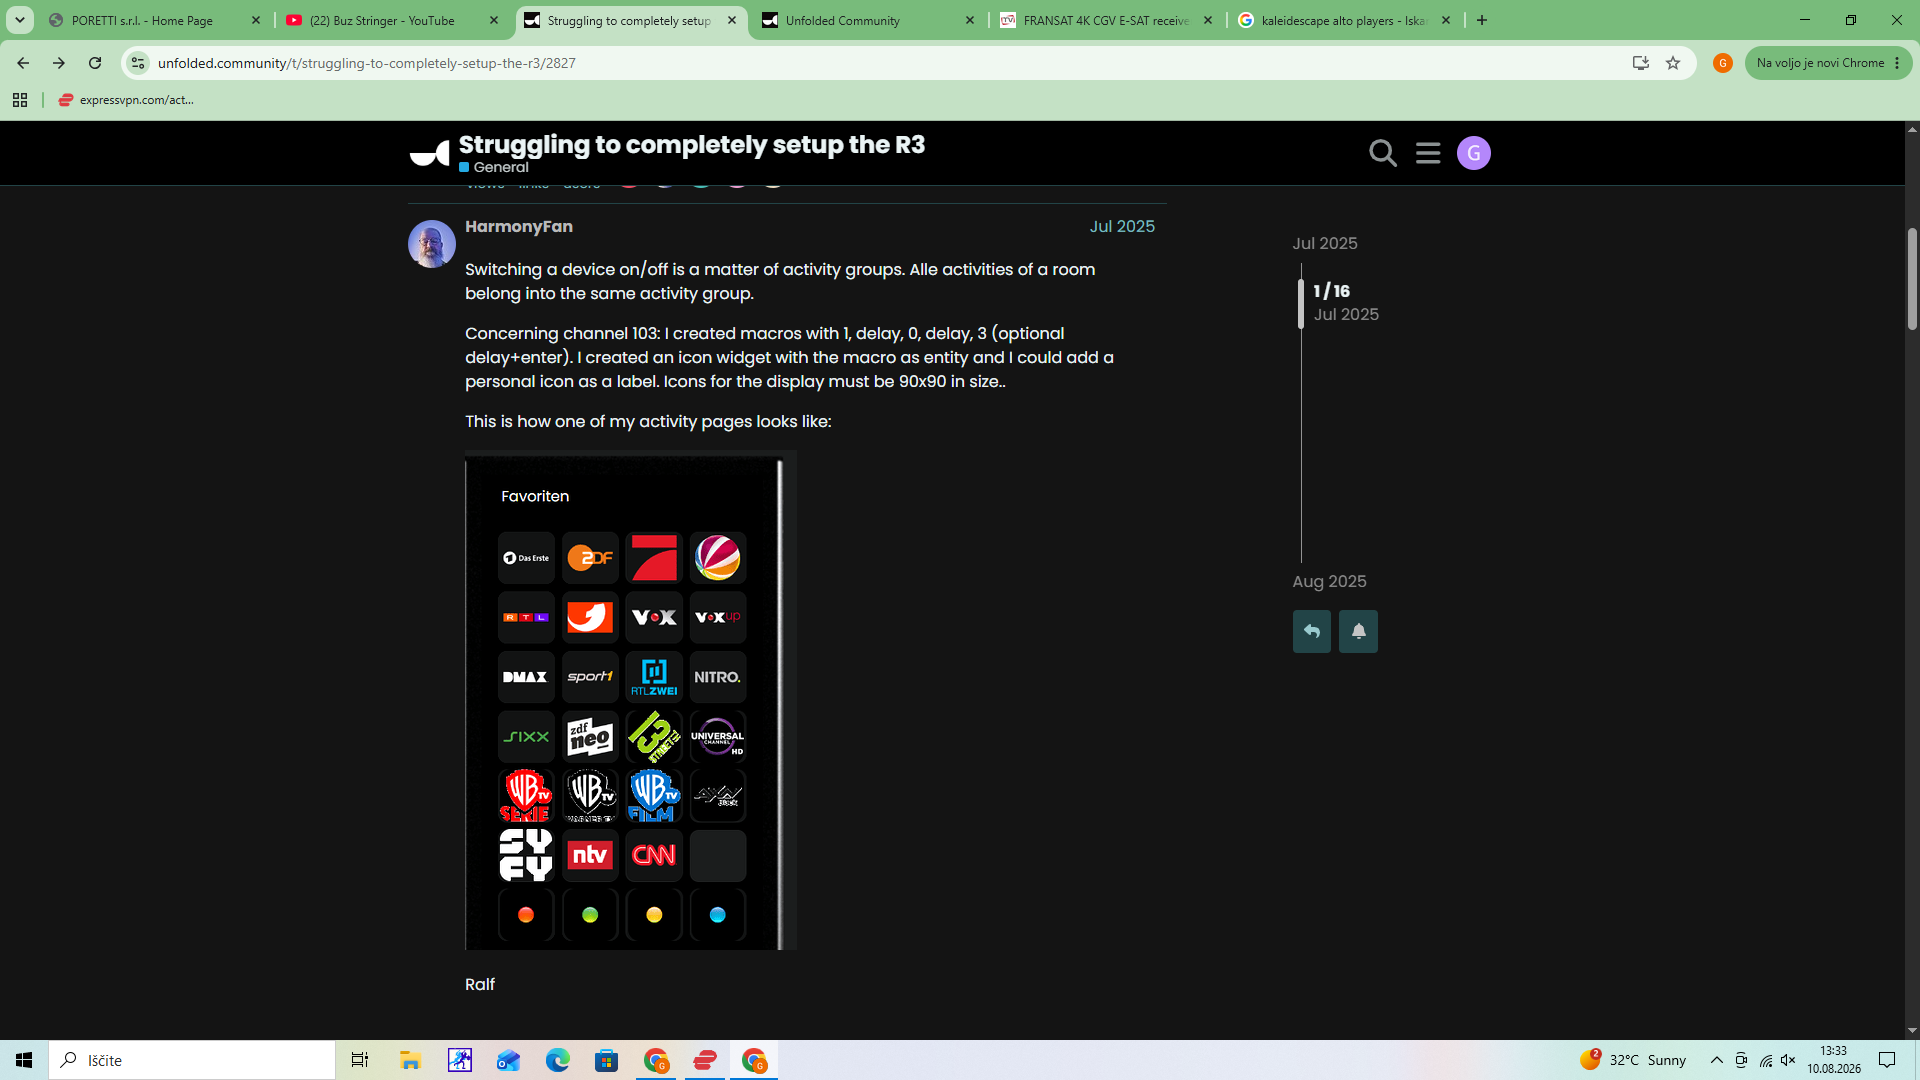The width and height of the screenshot is (1920, 1080).
Task: Click the page vertical scrollbar thumb
Action: pos(1912,279)
